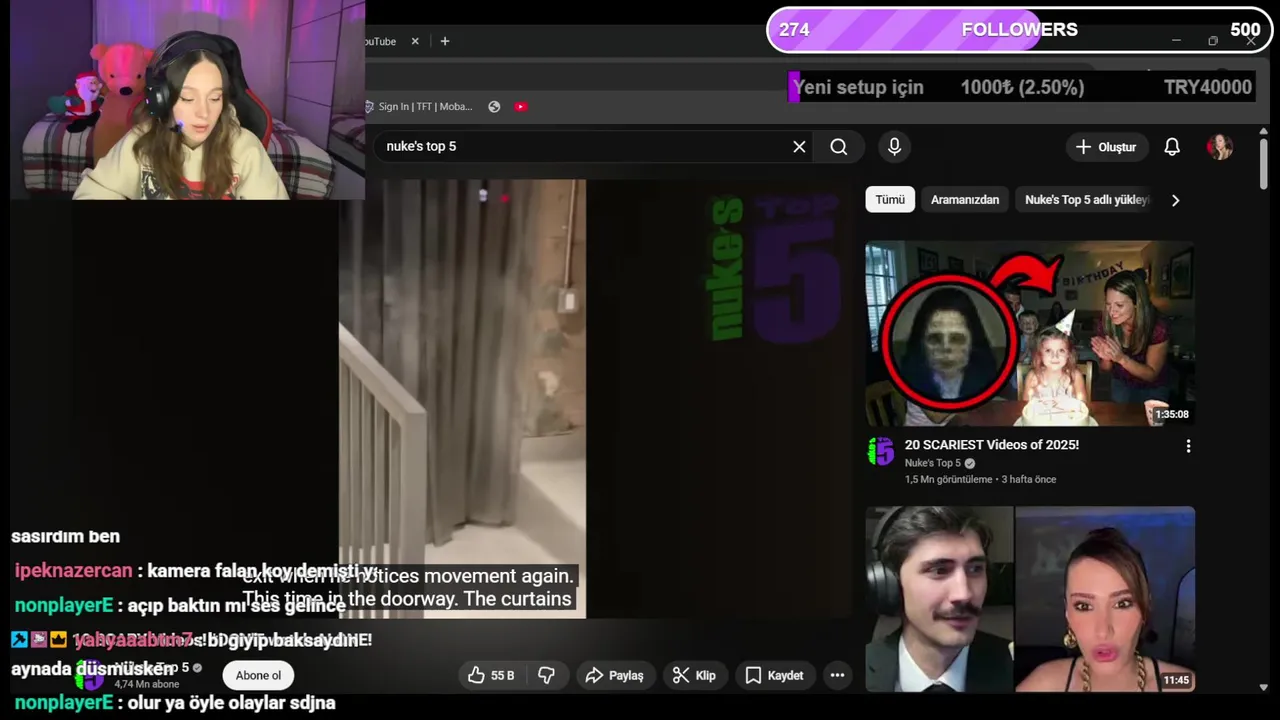The height and width of the screenshot is (720, 1280).
Task: Open a new browser tab with plus
Action: [x=445, y=41]
